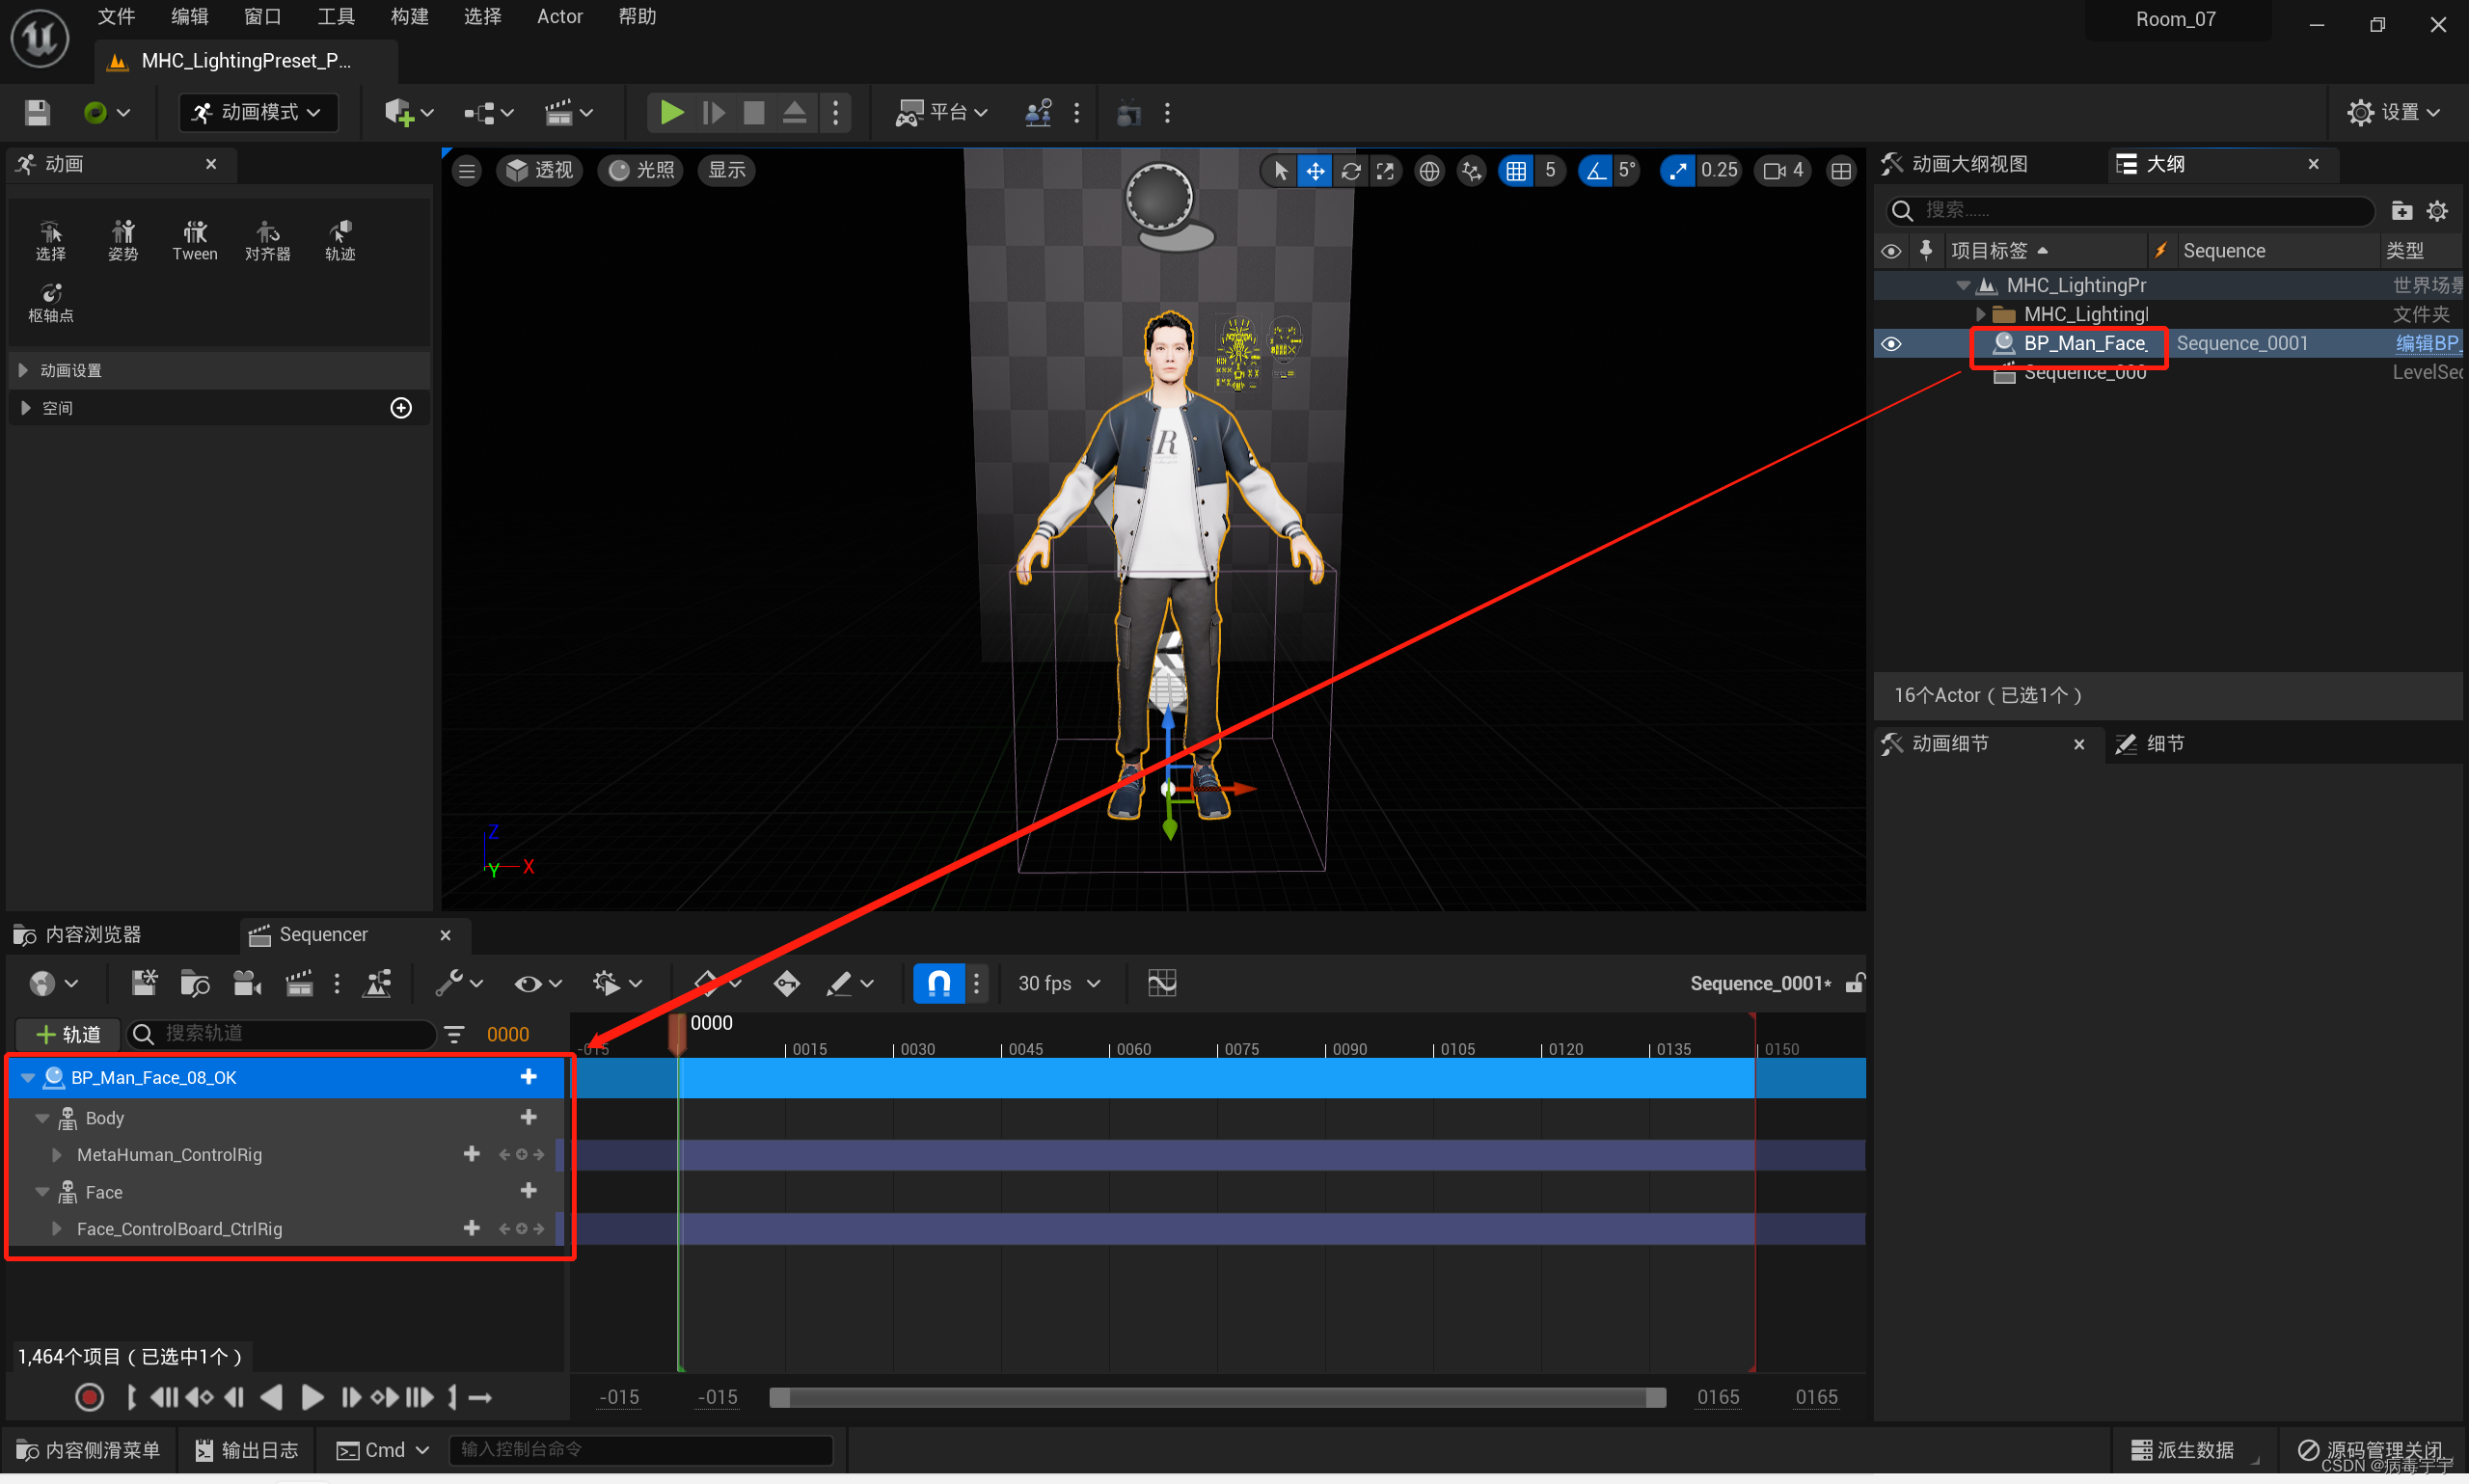Click the save level floppy icon
This screenshot has width=2469, height=1484.
click(37, 112)
